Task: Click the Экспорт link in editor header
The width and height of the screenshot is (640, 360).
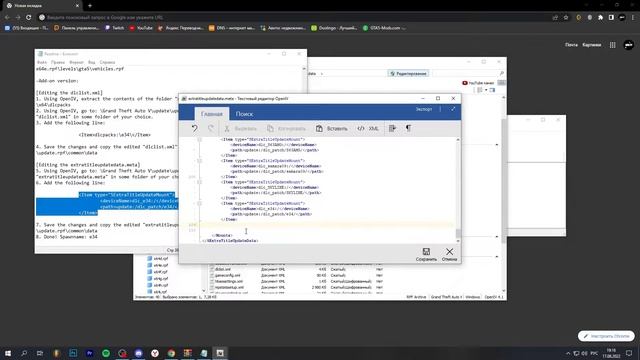Action: [424, 109]
